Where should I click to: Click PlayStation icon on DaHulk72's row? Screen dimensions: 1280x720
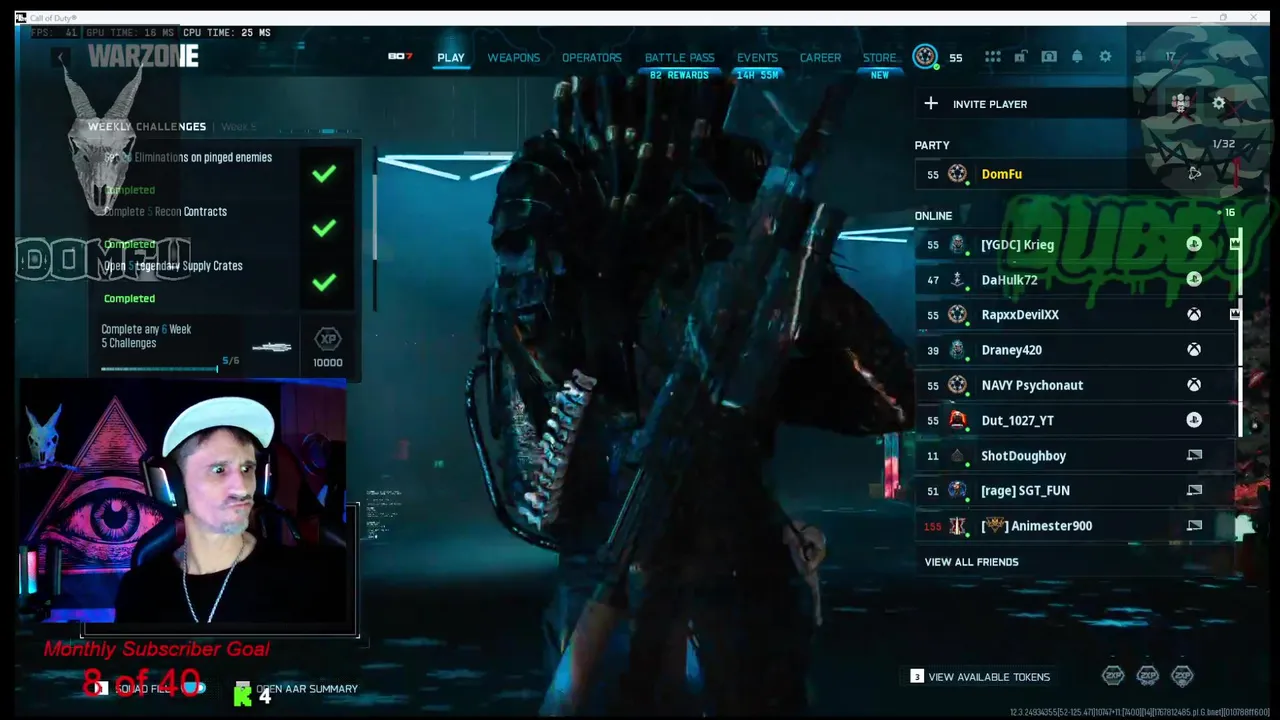[1194, 280]
